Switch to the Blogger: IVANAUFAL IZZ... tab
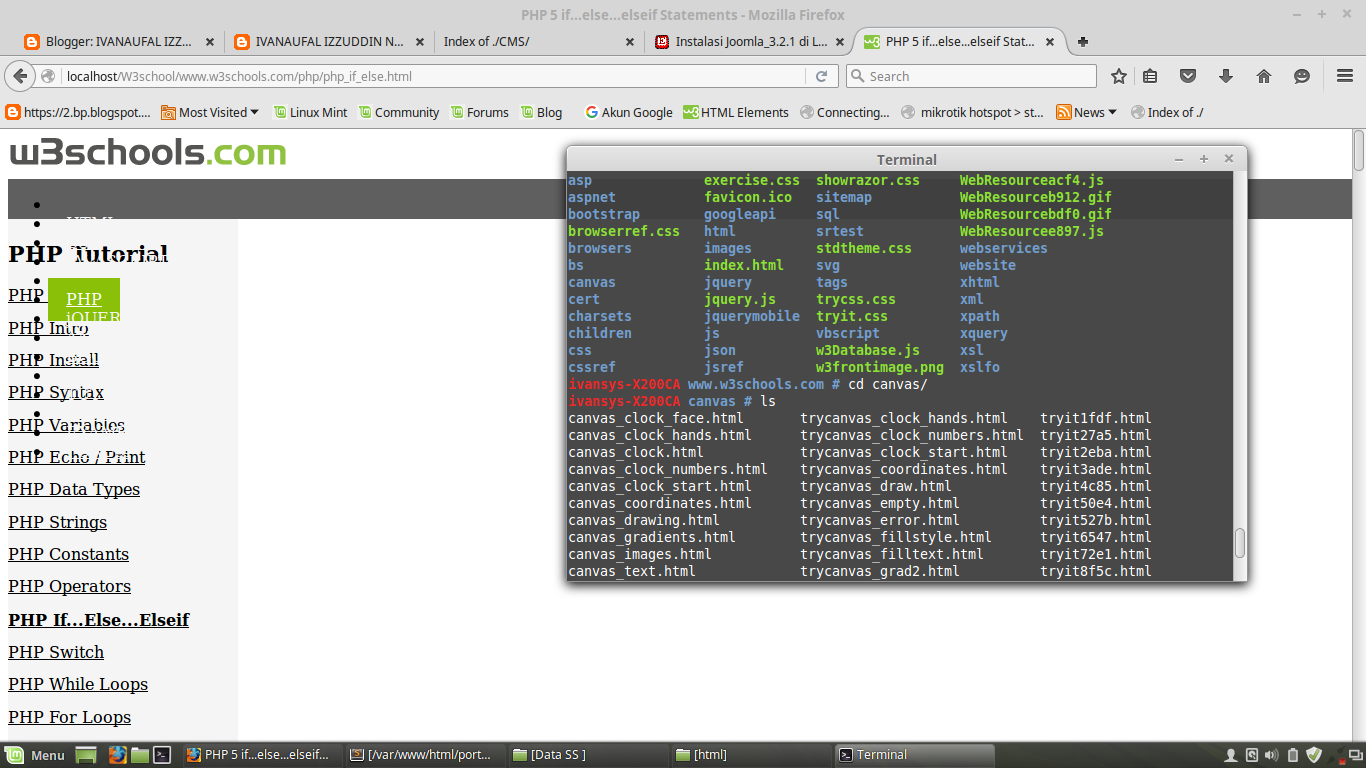This screenshot has width=1366, height=768. click(118, 42)
